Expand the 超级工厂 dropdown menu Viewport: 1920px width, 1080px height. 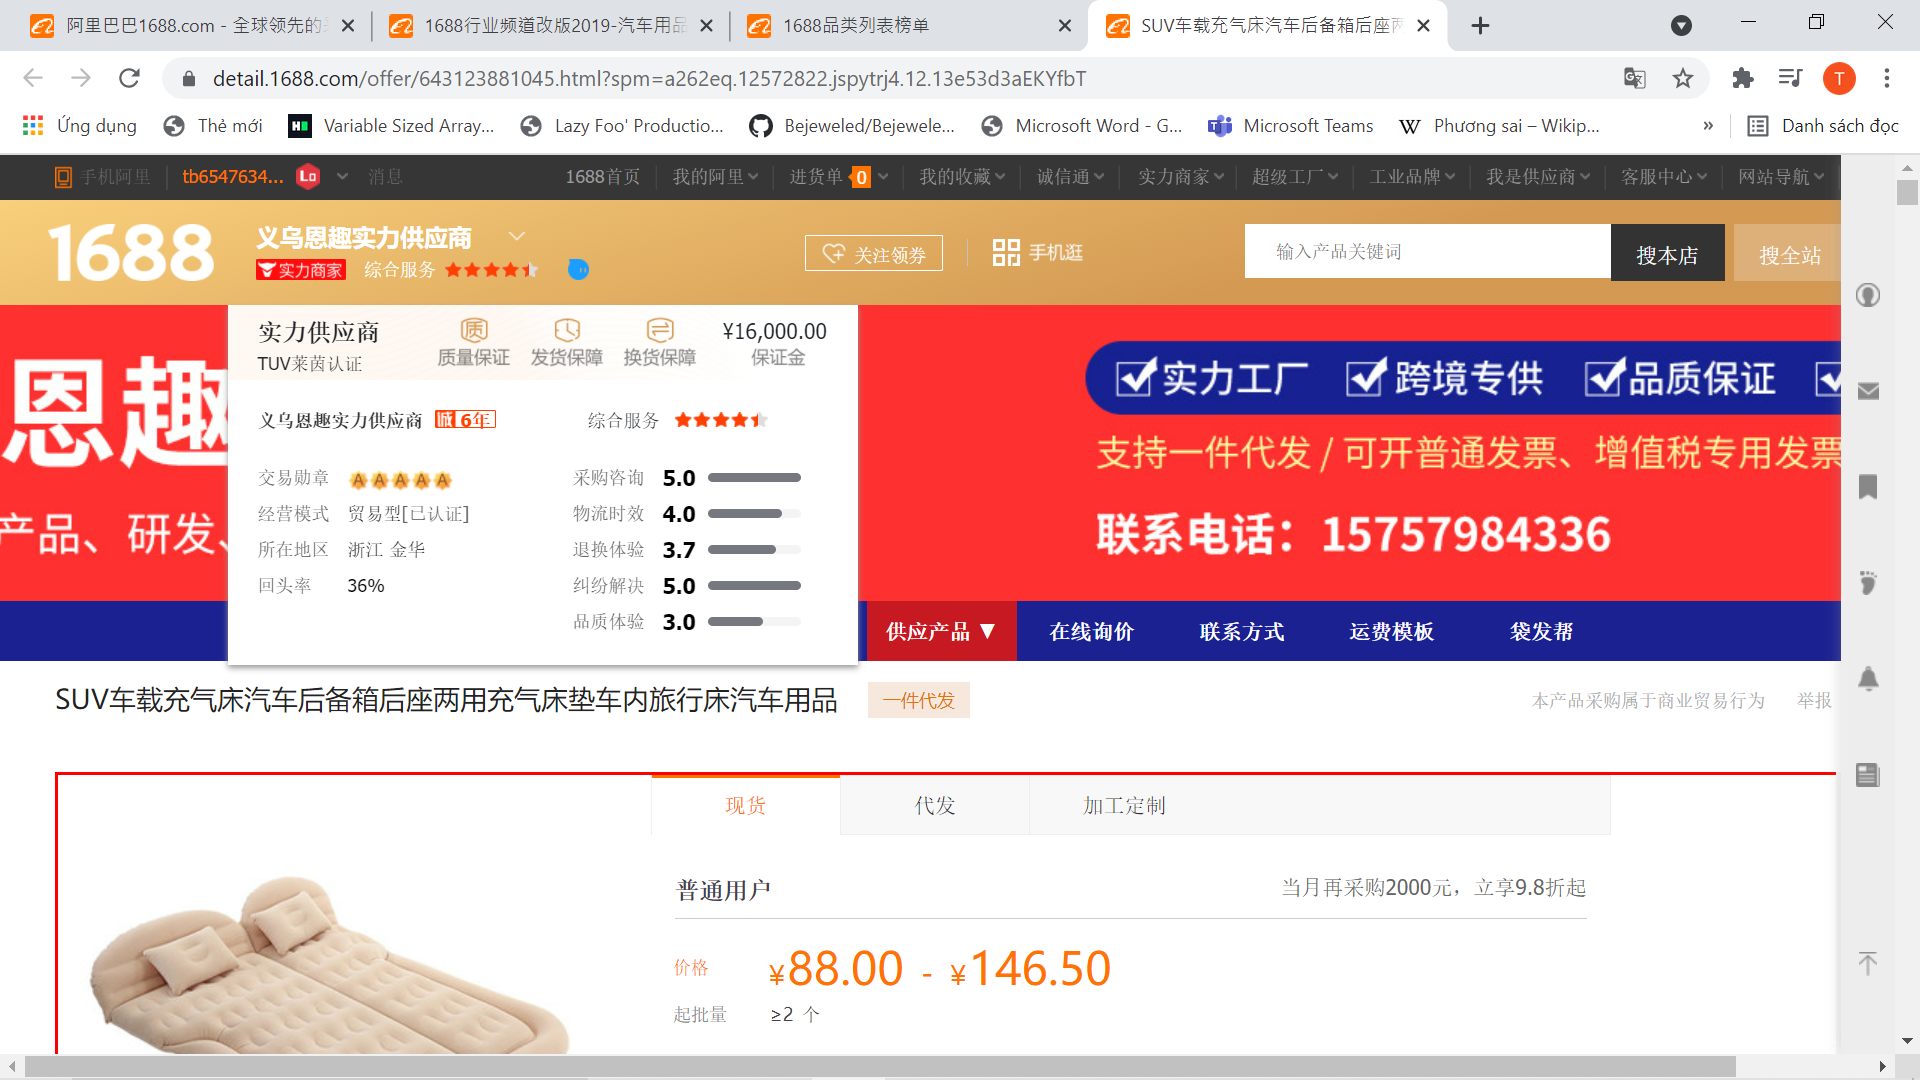(x=1295, y=177)
